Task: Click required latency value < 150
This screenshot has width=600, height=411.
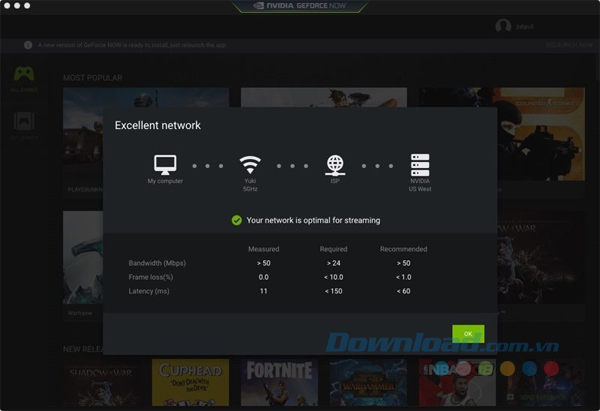Action: click(334, 291)
